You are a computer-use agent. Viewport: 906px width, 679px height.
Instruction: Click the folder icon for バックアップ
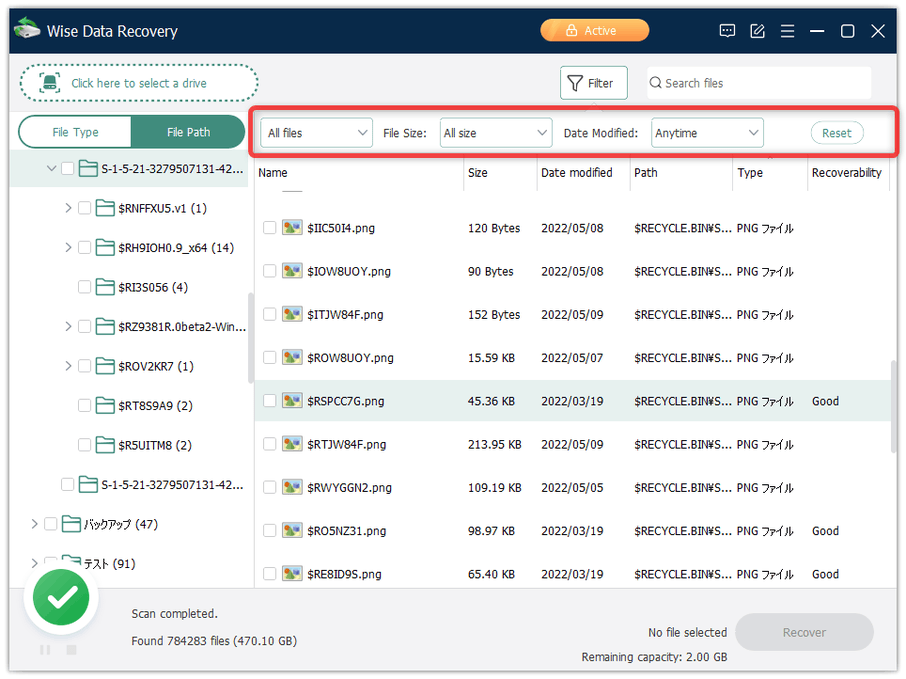70,524
